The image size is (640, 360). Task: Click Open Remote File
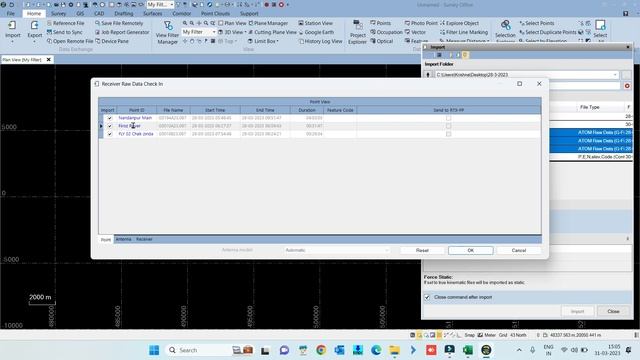(x=70, y=41)
